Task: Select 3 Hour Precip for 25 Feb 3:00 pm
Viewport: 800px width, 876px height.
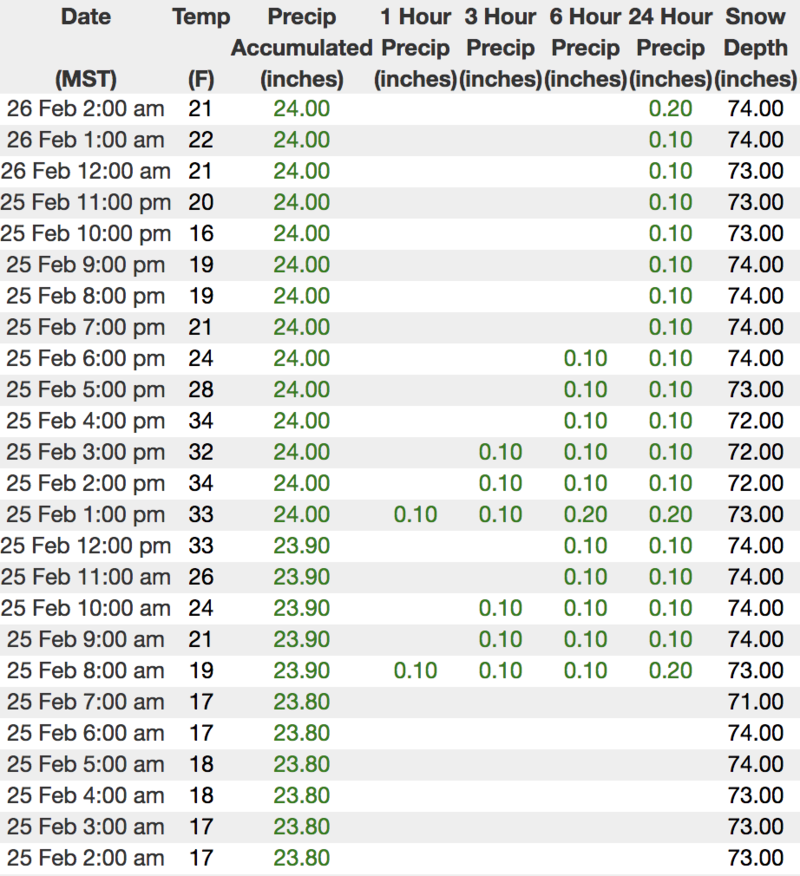Action: [500, 452]
